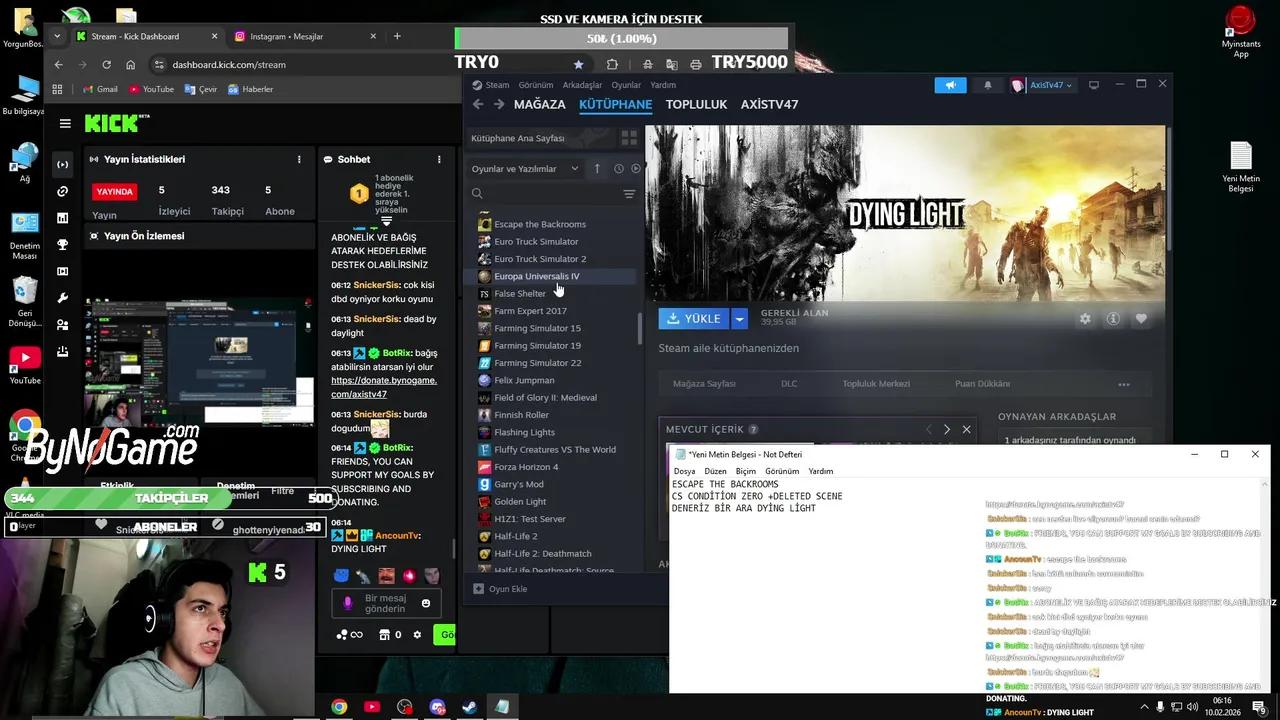Screen dimensions: 1280x720
Task: Click Steam's blue announcements megaphone icon
Action: point(950,85)
